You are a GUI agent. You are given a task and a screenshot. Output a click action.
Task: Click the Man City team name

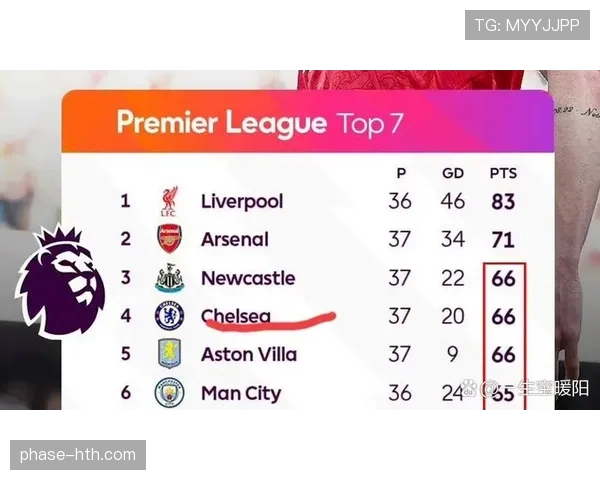pyautogui.click(x=241, y=393)
